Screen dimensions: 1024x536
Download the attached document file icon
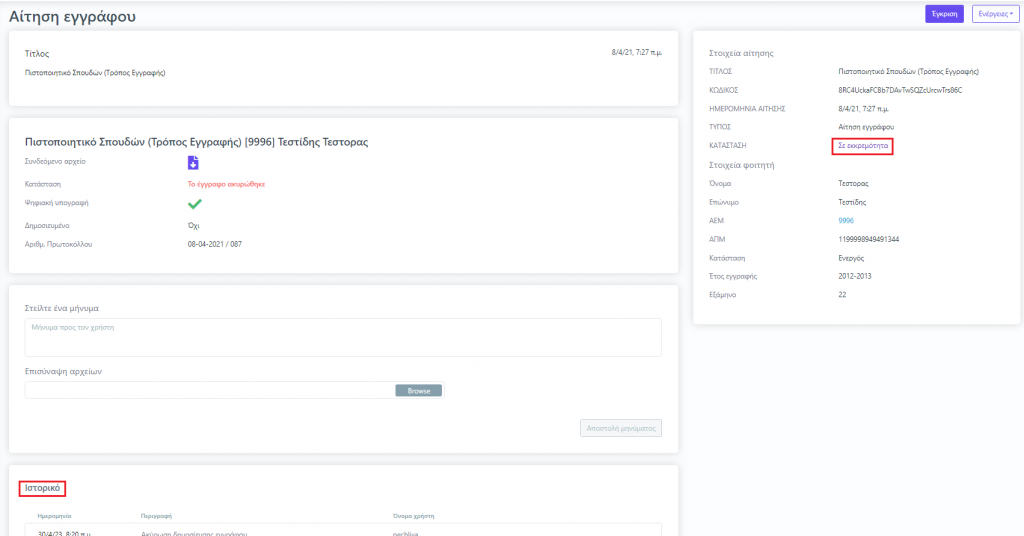tap(193, 163)
